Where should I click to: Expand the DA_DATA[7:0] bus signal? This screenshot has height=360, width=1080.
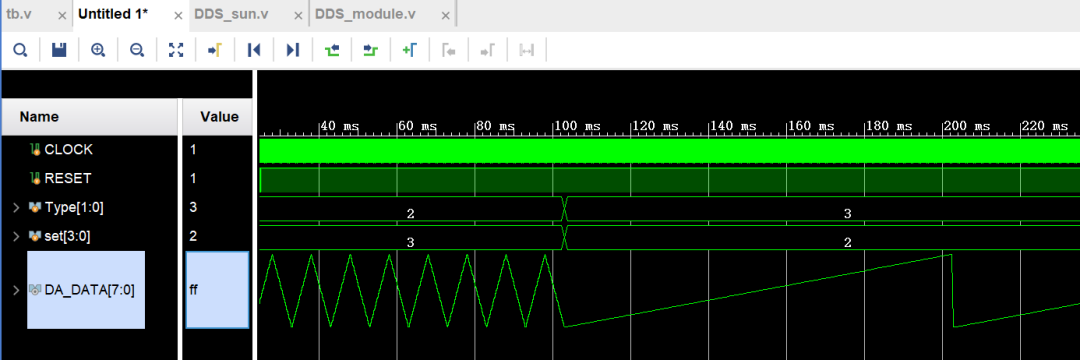click(16, 290)
